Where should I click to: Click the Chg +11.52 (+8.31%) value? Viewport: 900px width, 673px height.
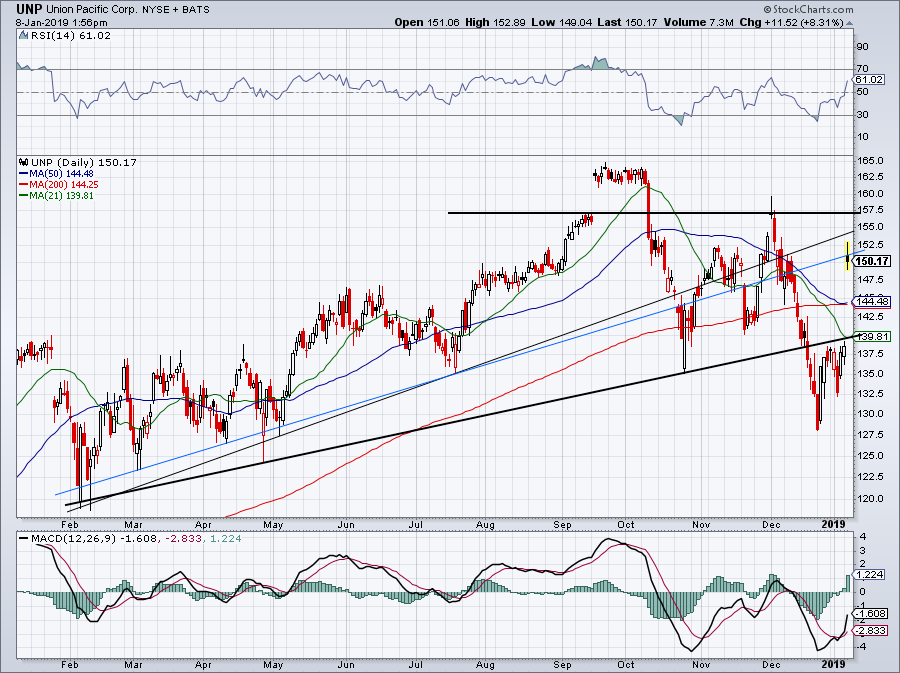click(x=792, y=22)
